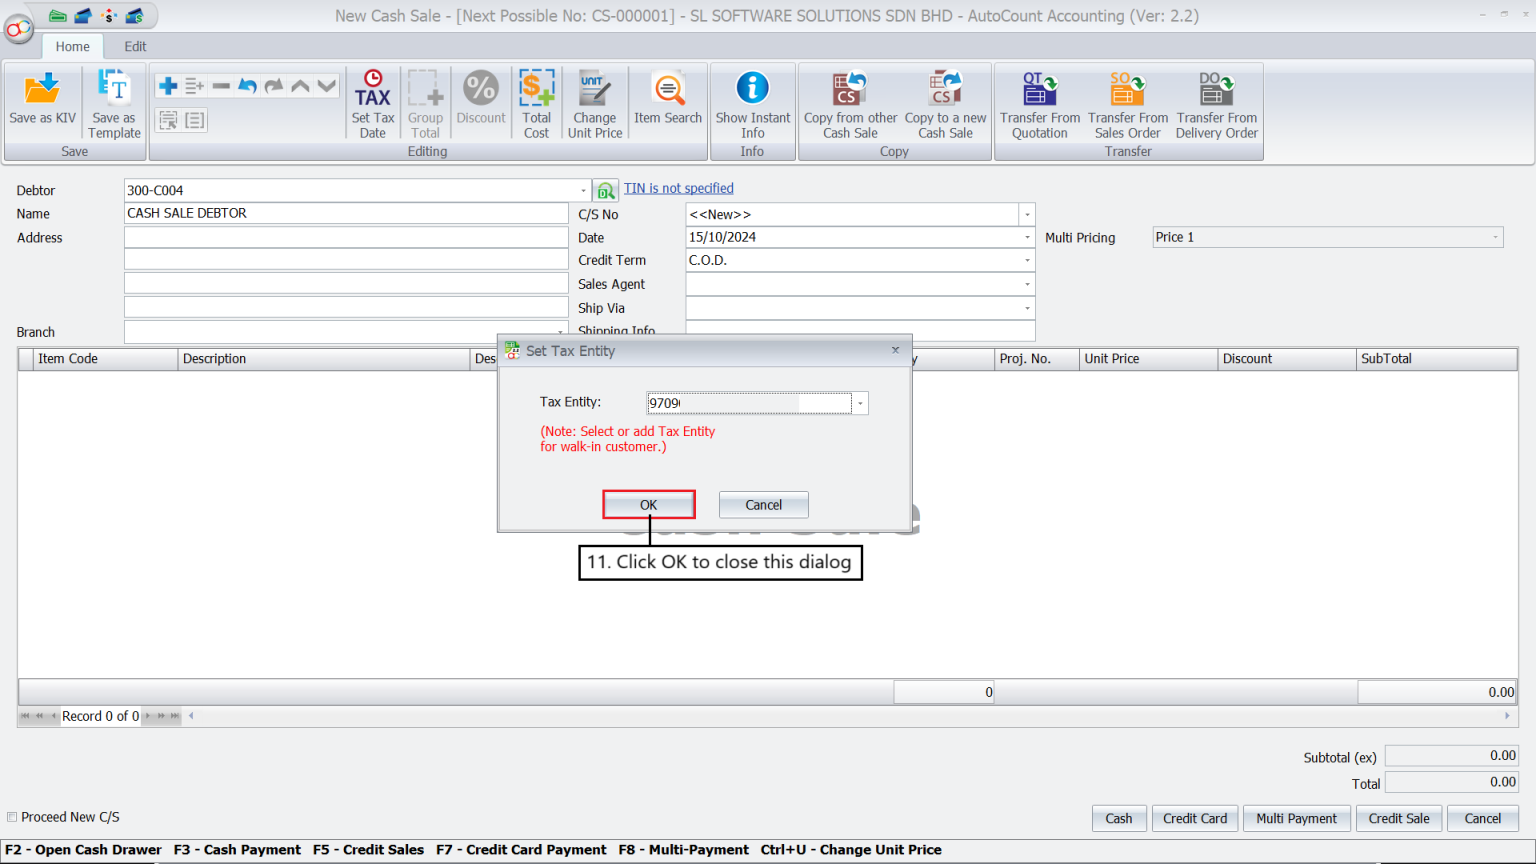Show Instant Info panel

[753, 104]
